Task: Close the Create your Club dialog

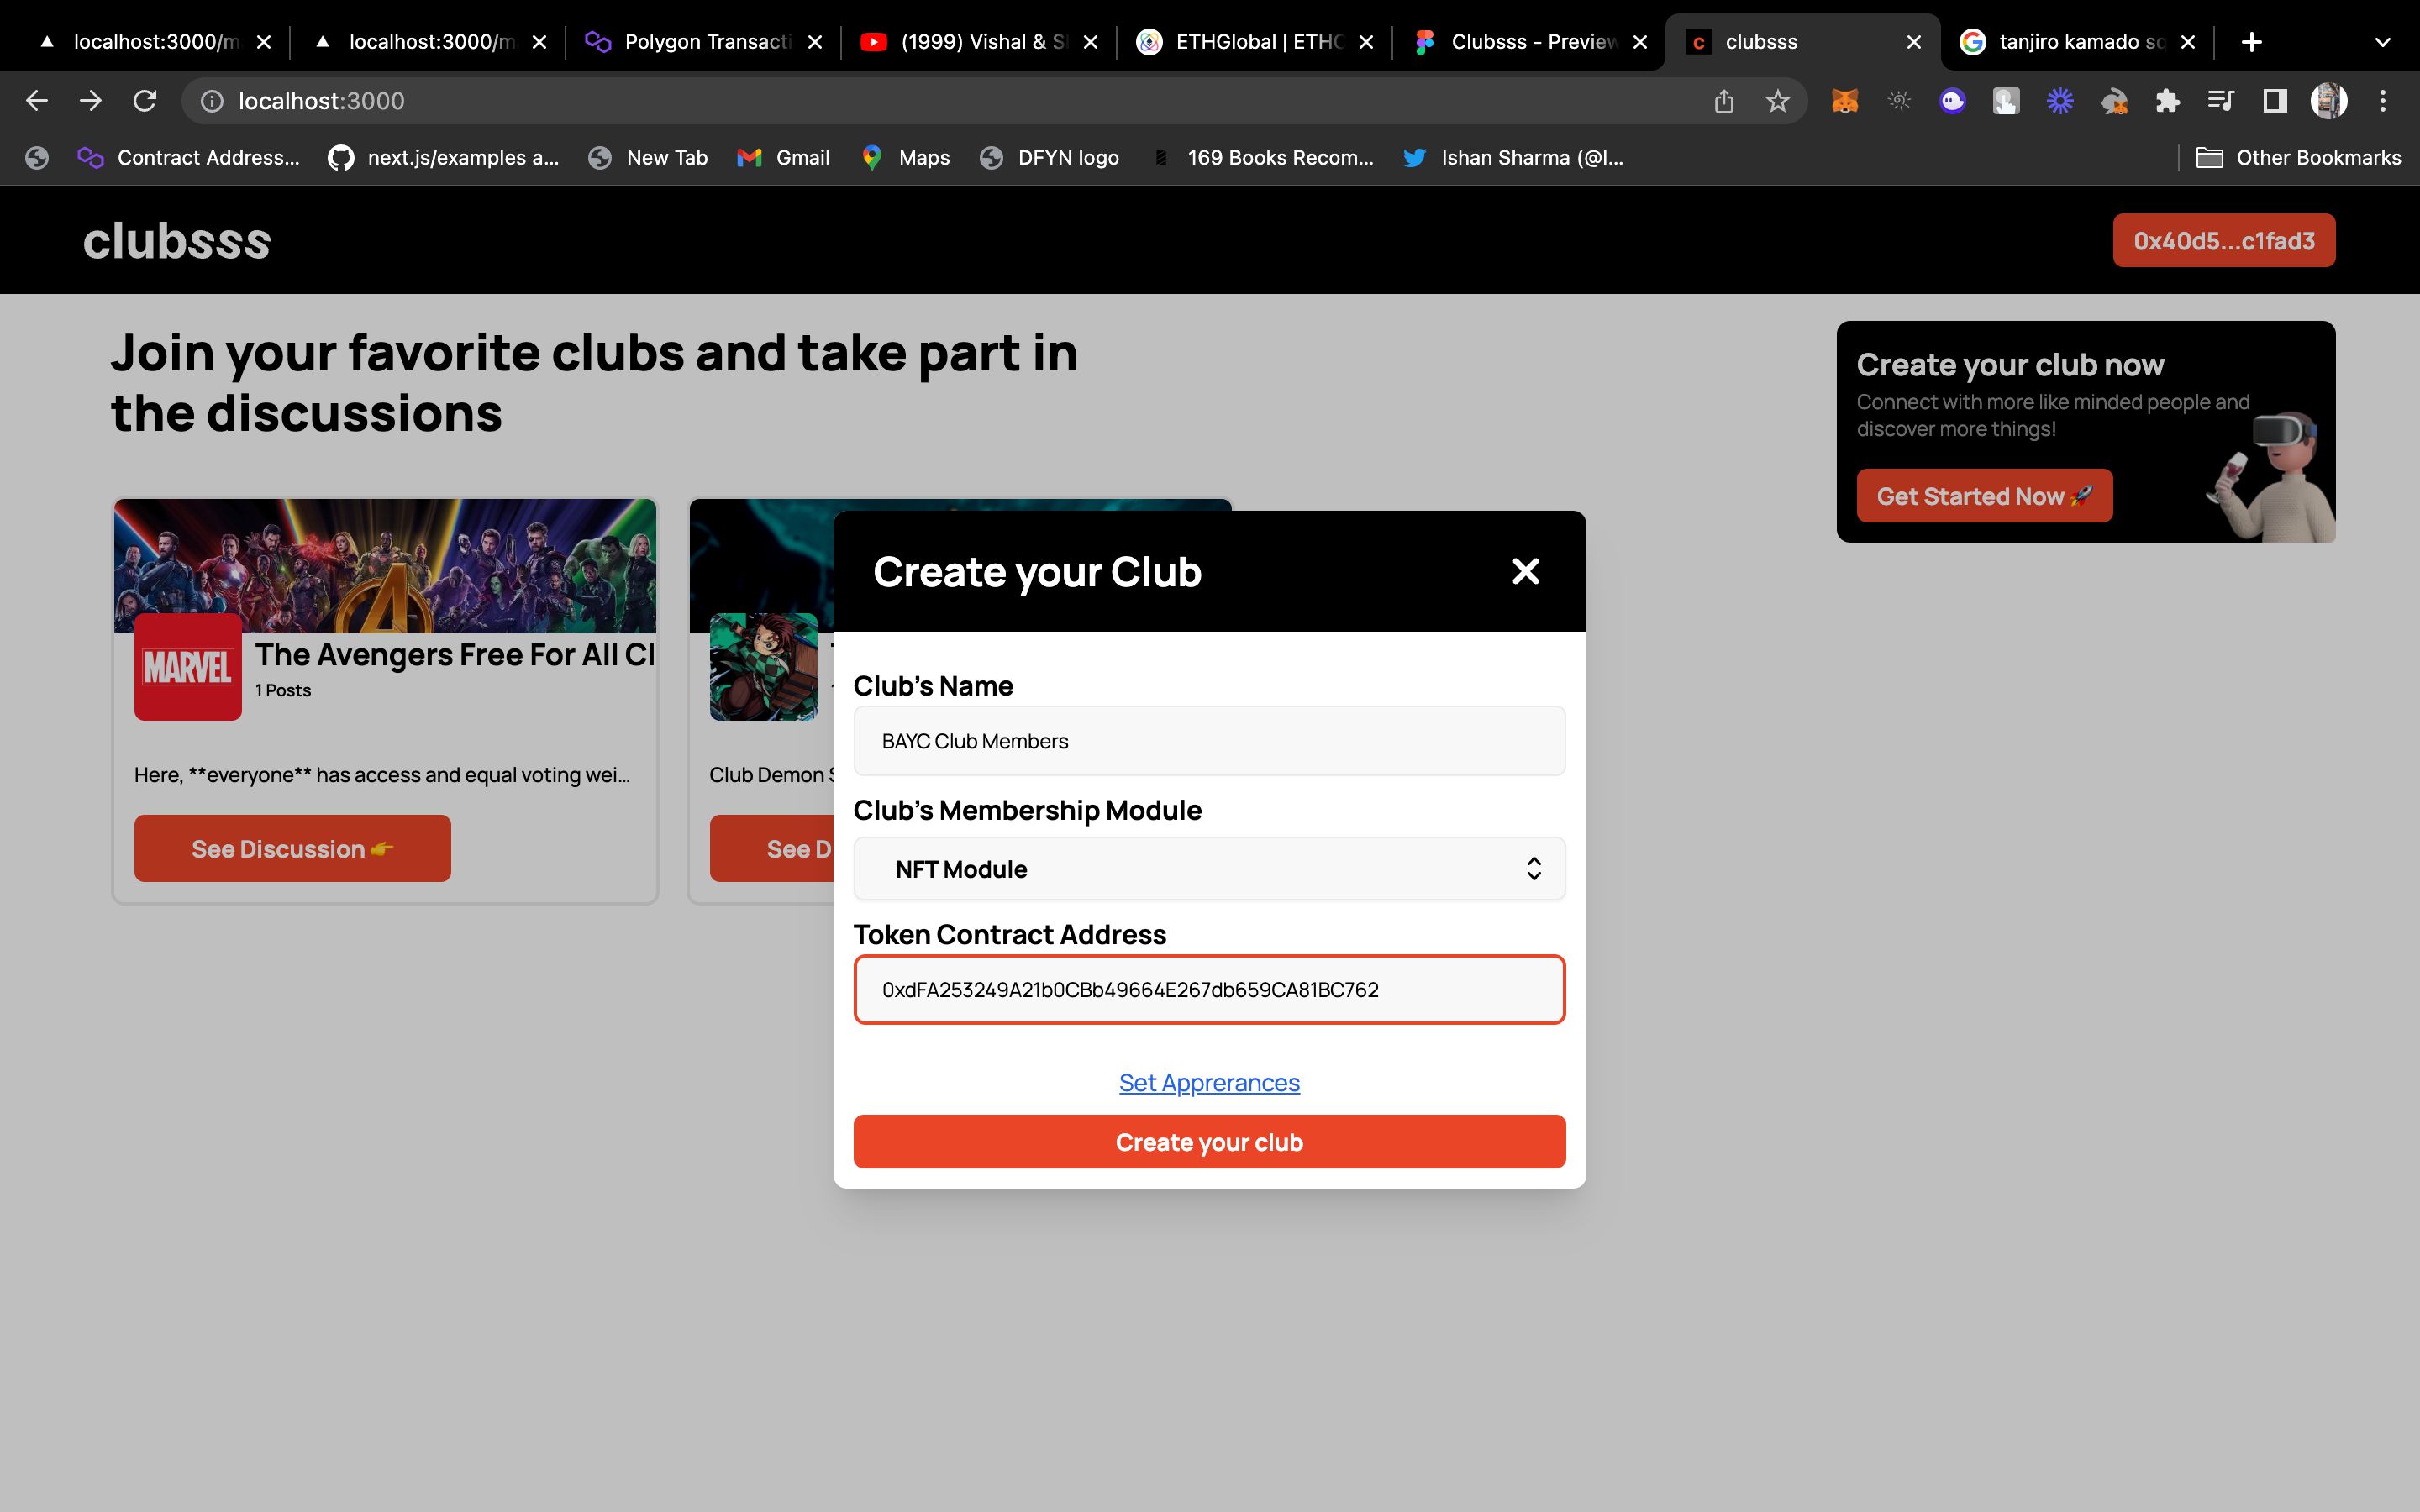Action: click(x=1526, y=571)
